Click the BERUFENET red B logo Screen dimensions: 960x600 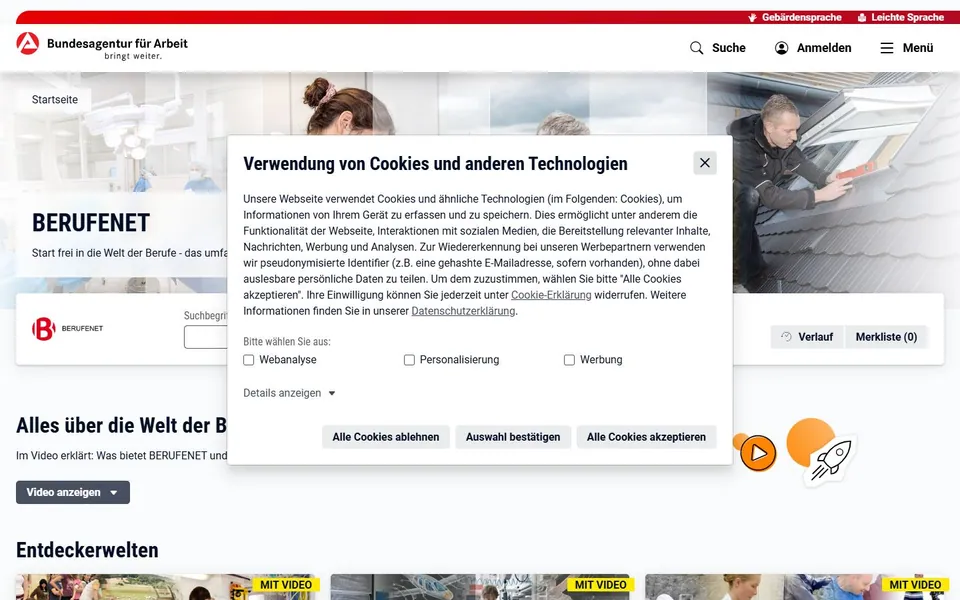pos(43,329)
